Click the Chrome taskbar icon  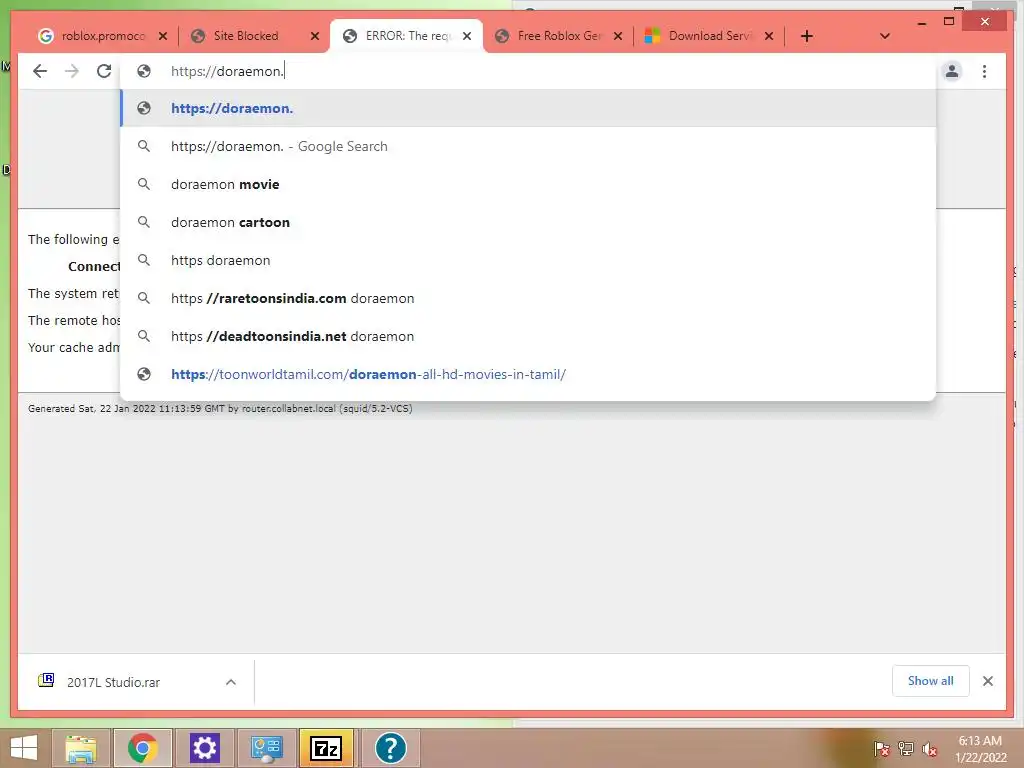pos(142,748)
